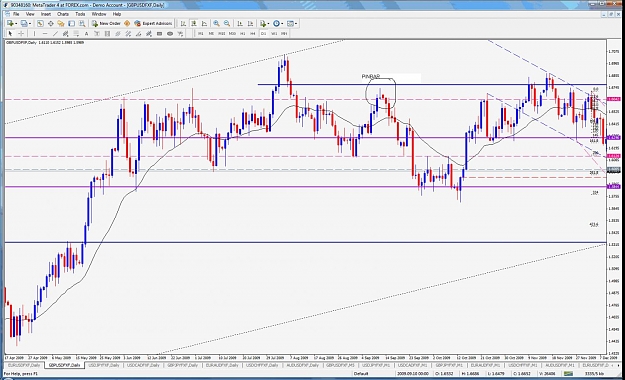Select the Vertical Line drawing tool
Image resolution: width=625 pixels, height=380 pixels.
pos(34,33)
